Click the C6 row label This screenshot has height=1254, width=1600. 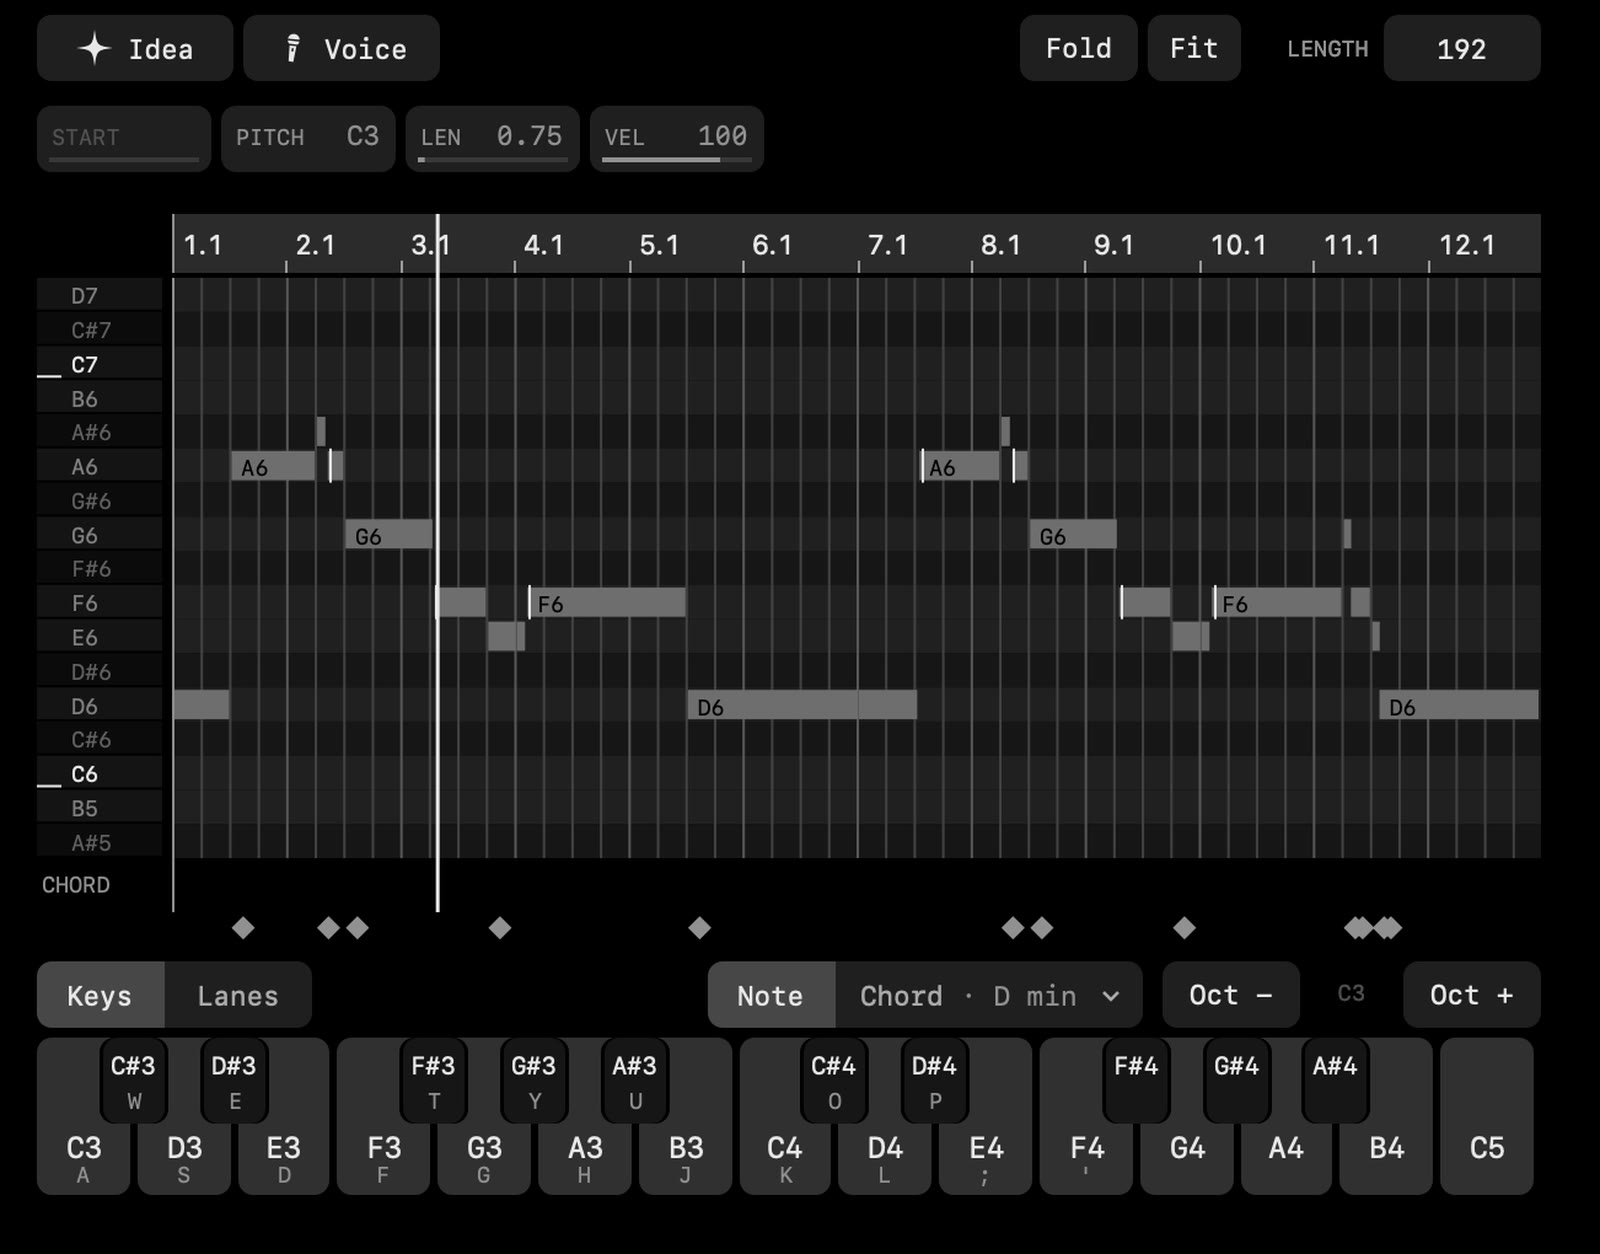pyautogui.click(x=99, y=774)
